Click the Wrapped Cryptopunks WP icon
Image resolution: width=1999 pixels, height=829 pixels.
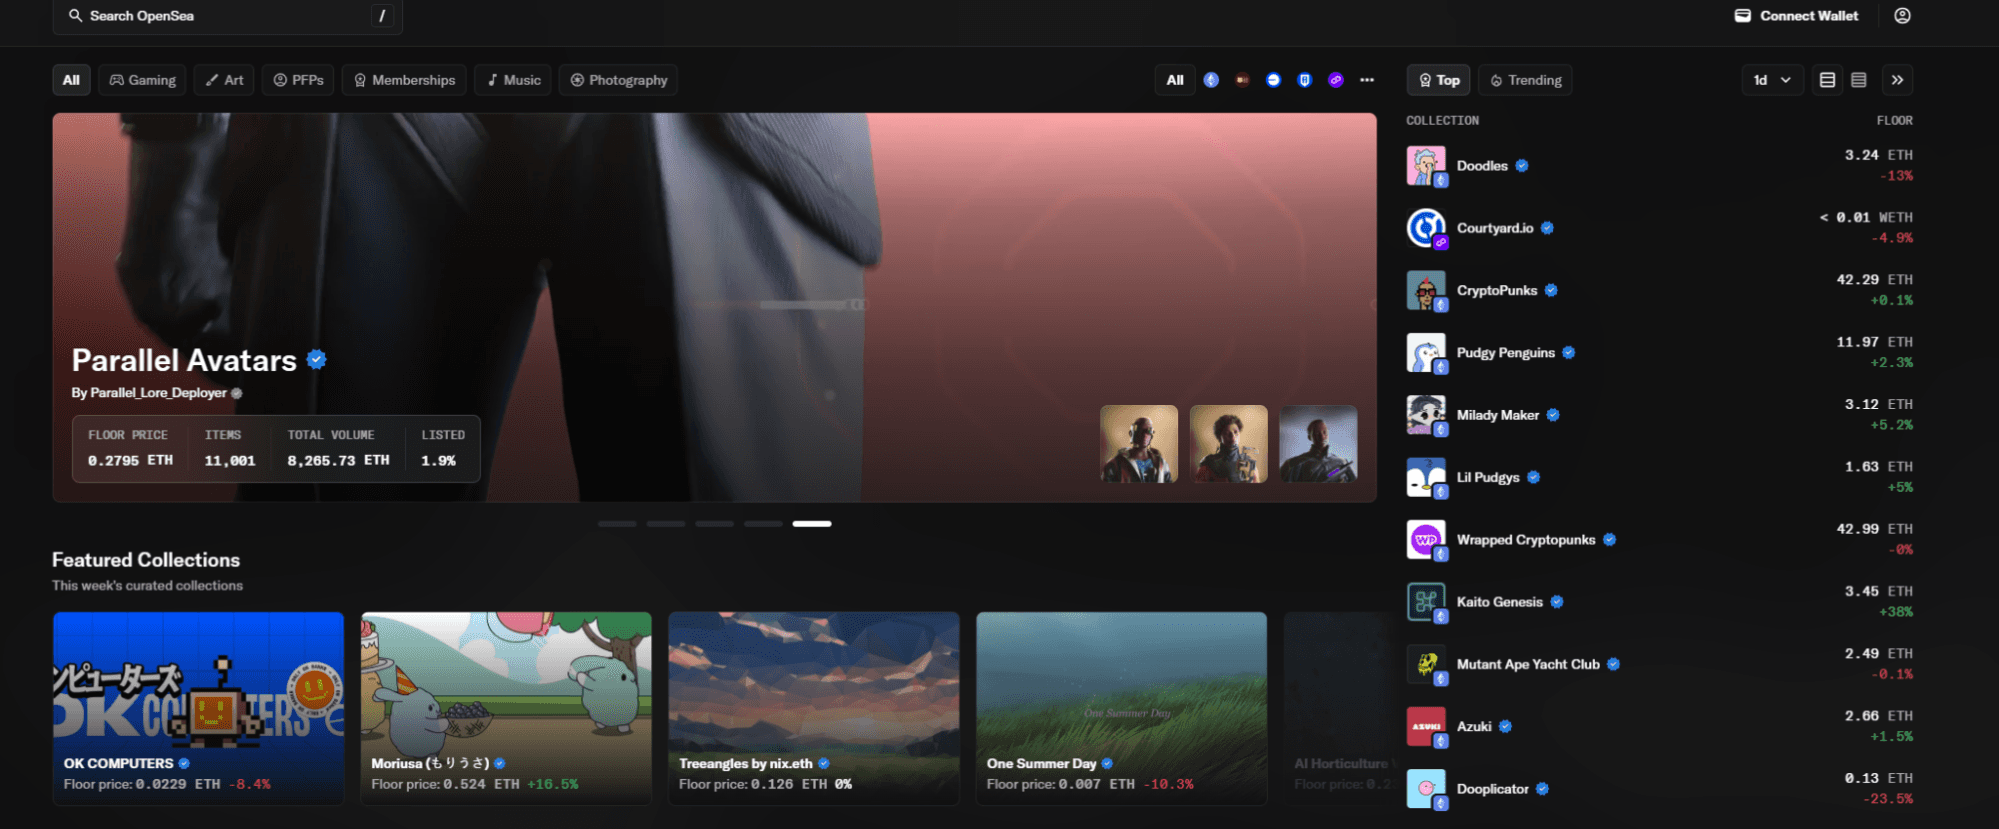pos(1426,540)
